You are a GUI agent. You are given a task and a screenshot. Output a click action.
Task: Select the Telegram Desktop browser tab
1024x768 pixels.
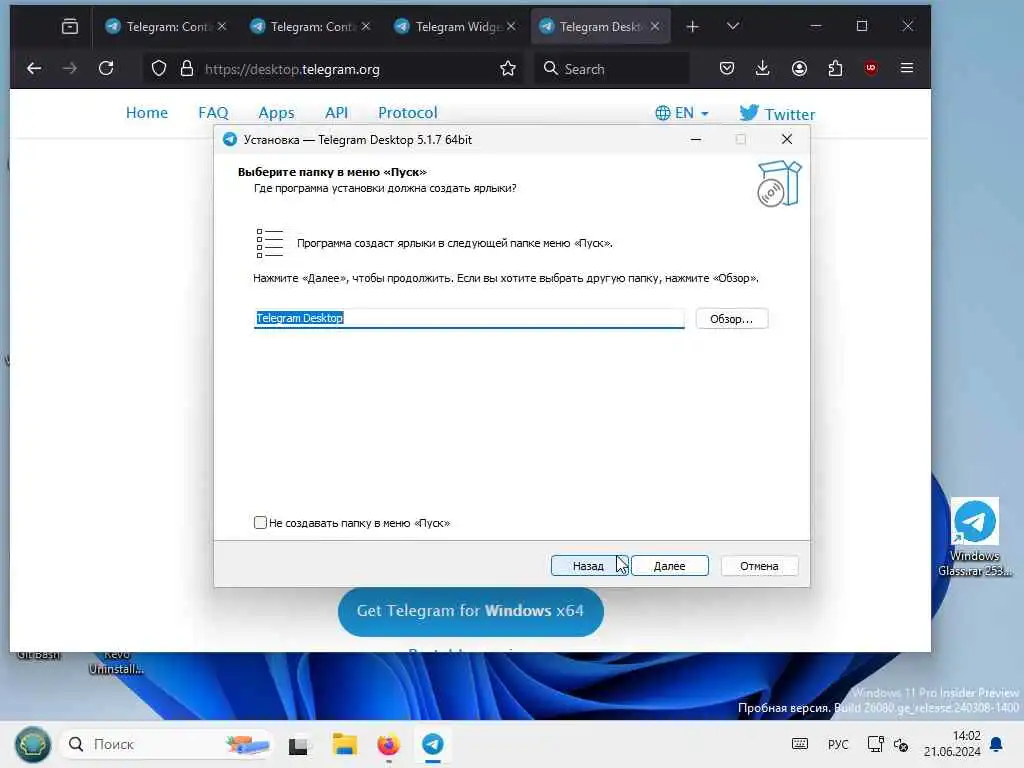tap(601, 26)
